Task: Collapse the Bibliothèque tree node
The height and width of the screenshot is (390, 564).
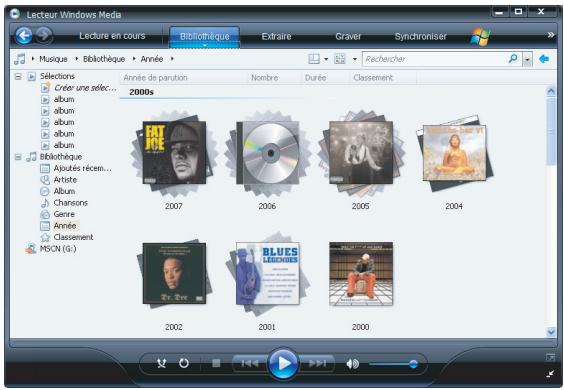Action: coord(18,157)
